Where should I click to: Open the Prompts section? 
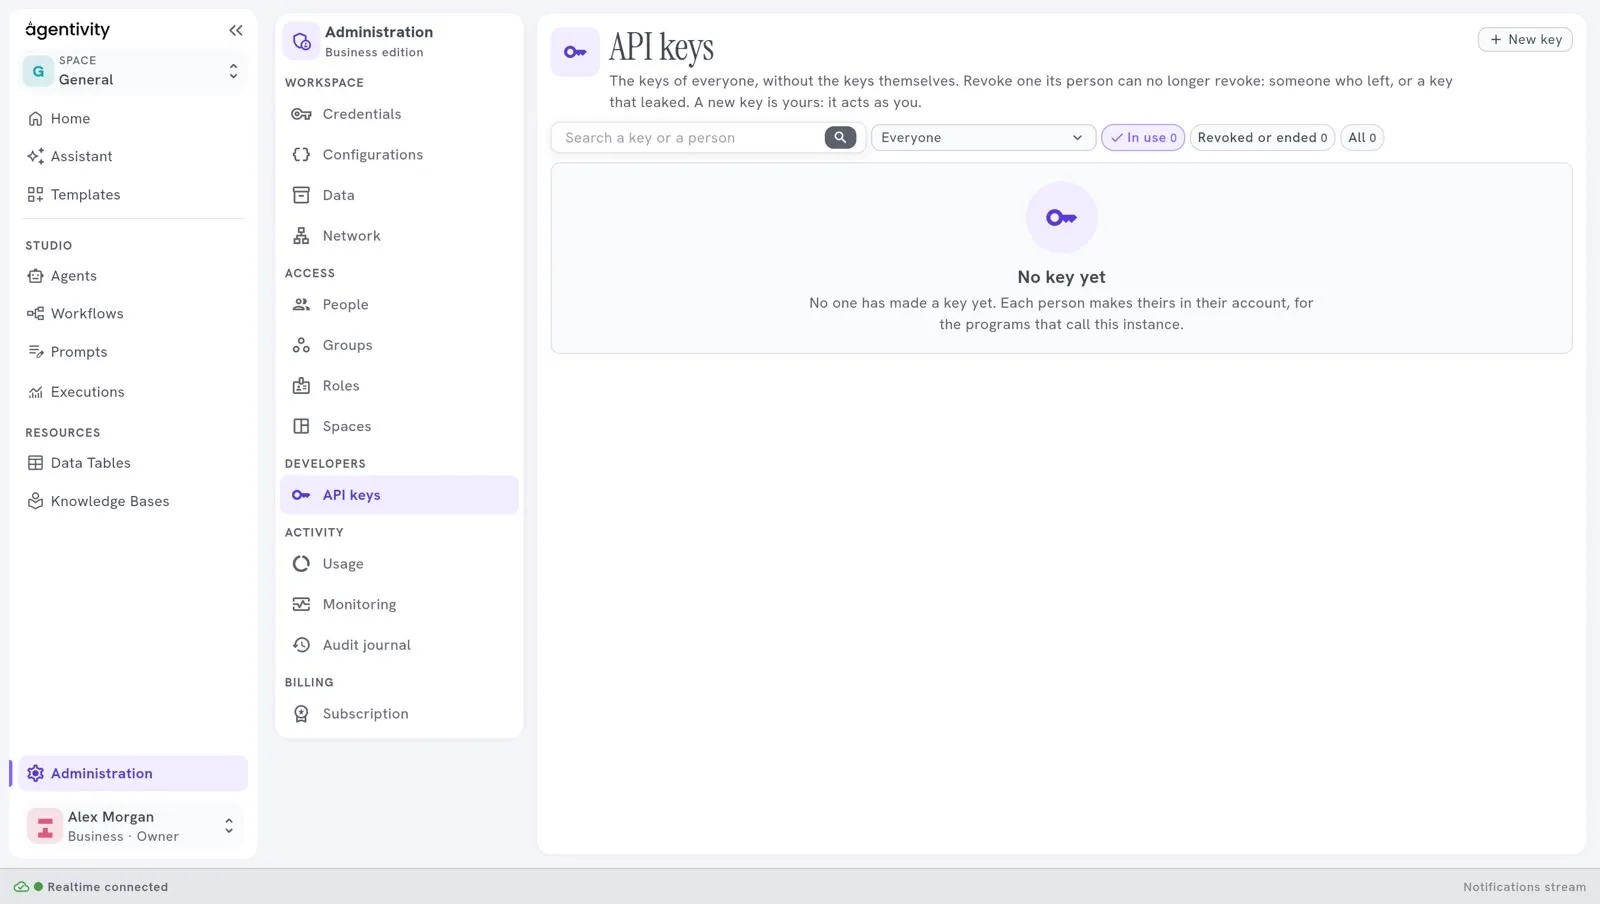[x=132, y=352]
